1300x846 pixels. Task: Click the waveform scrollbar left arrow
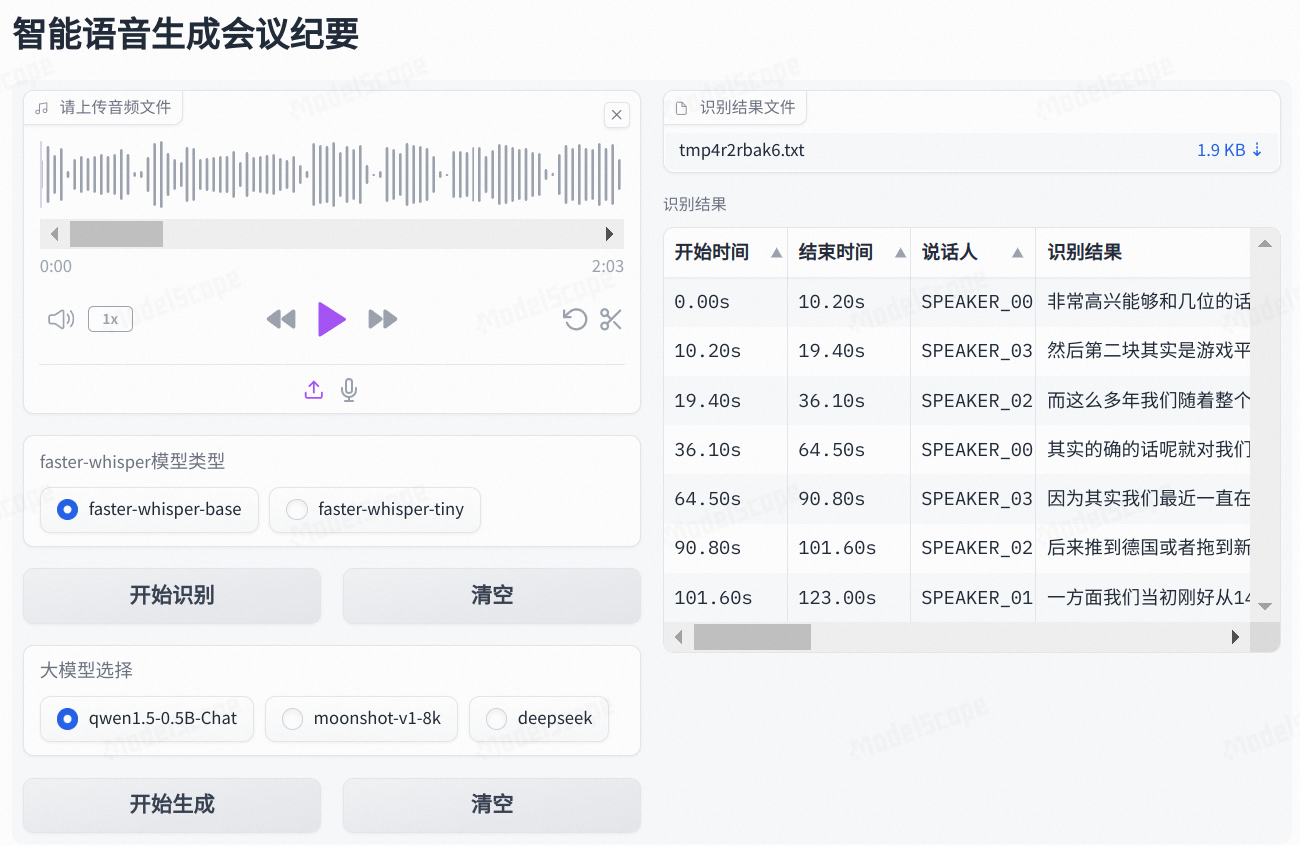[x=54, y=234]
